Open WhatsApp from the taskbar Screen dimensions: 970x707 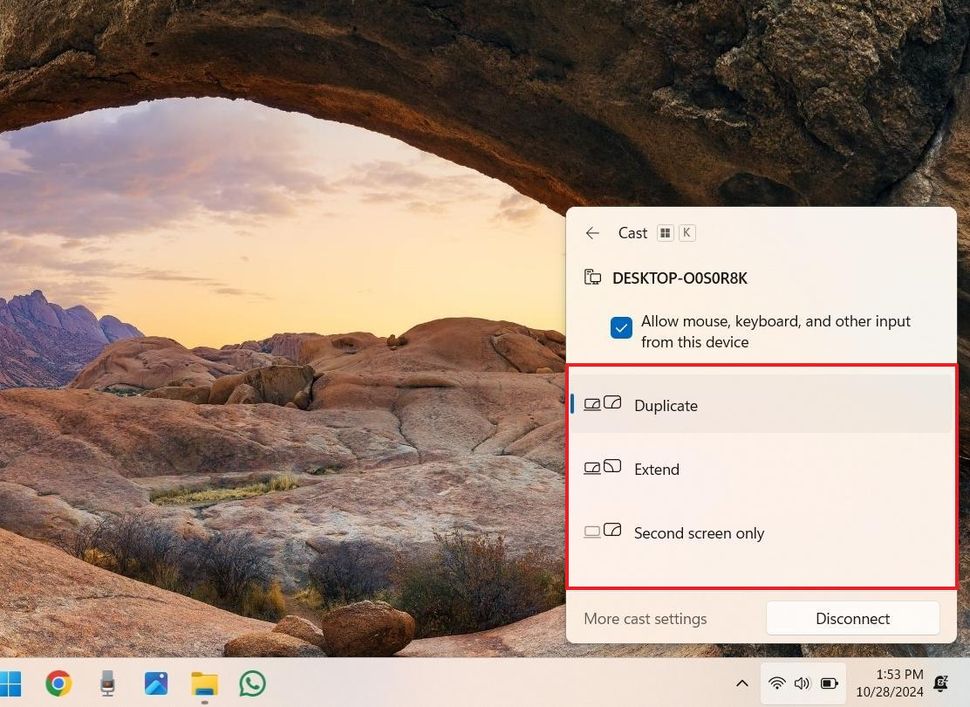point(251,683)
